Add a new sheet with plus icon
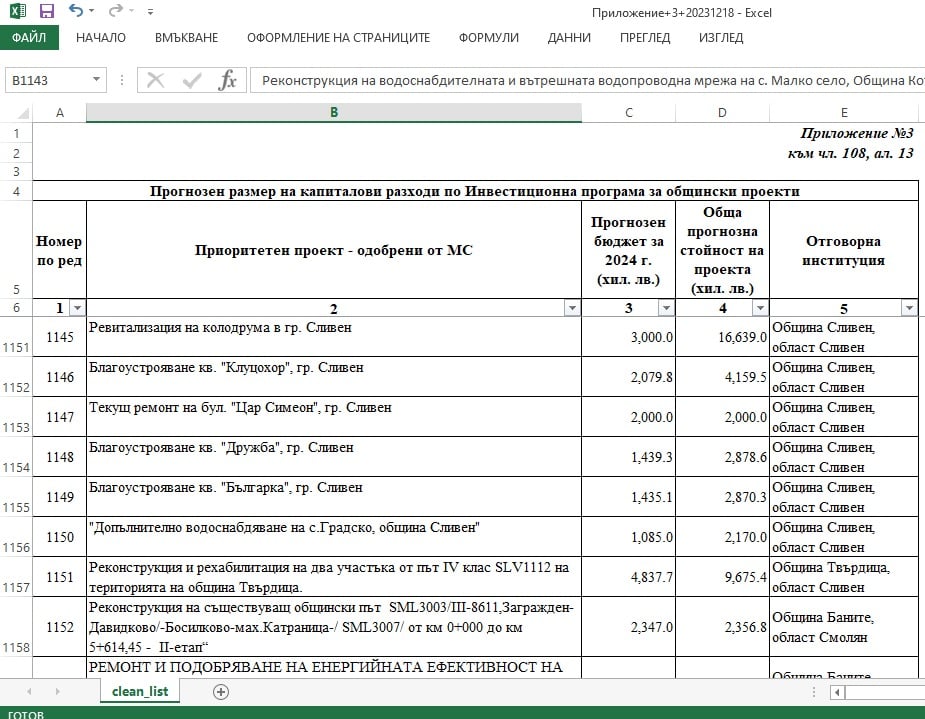Viewport: 925px width, 719px height. coord(221,691)
